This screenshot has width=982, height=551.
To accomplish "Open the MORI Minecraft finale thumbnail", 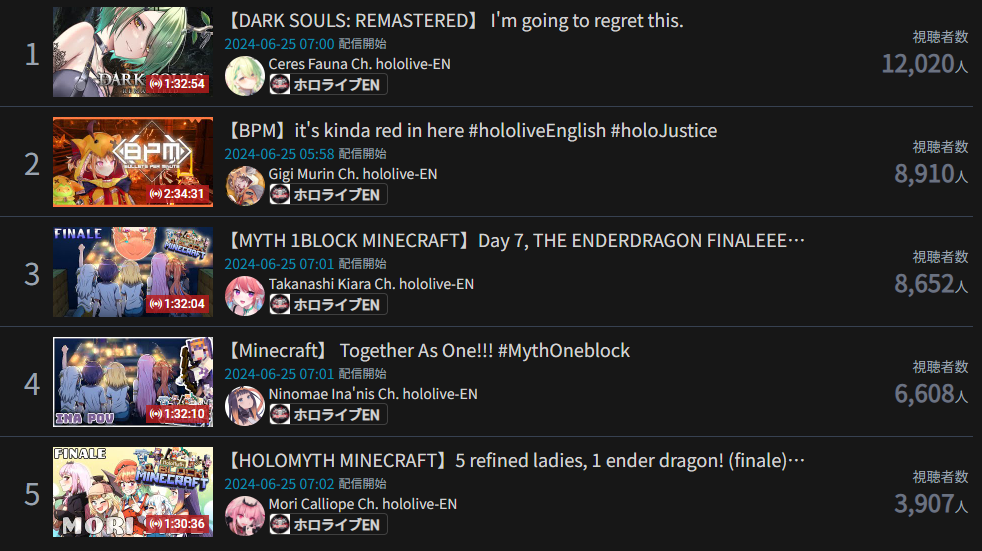I will (x=133, y=492).
